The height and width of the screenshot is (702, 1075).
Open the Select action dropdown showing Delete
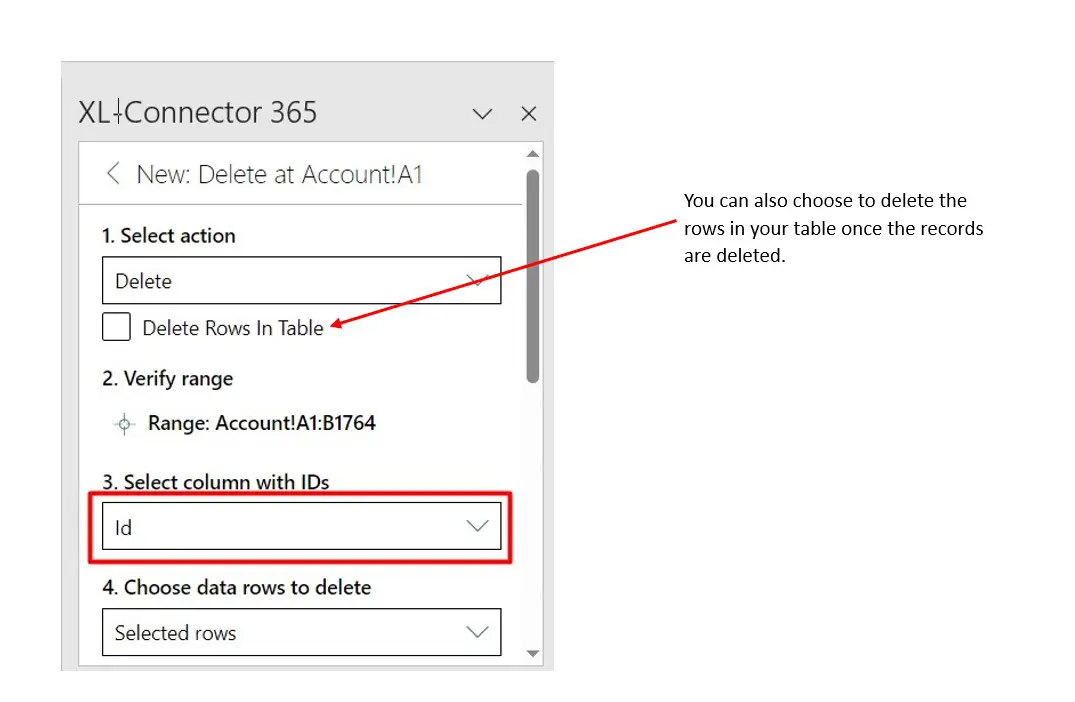point(300,281)
